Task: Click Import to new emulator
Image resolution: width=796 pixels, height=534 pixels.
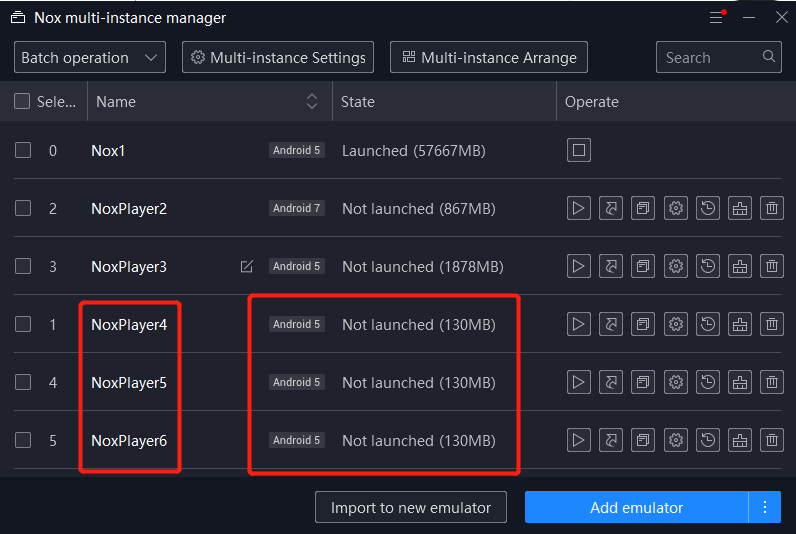Action: [x=411, y=507]
